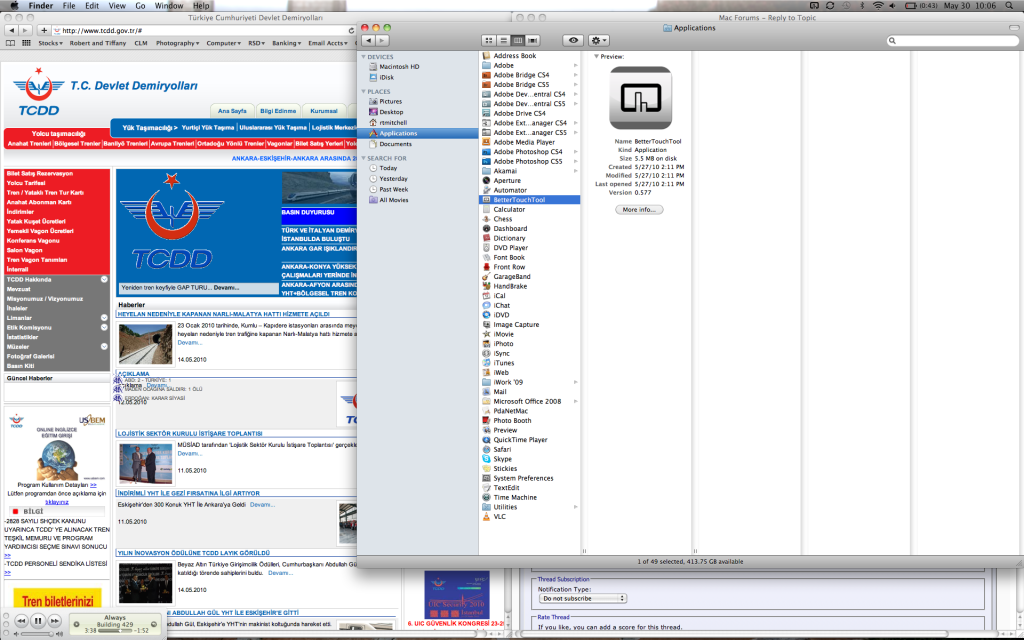
Task: Collapse the DEVICES sidebar section
Action: [x=364, y=57]
